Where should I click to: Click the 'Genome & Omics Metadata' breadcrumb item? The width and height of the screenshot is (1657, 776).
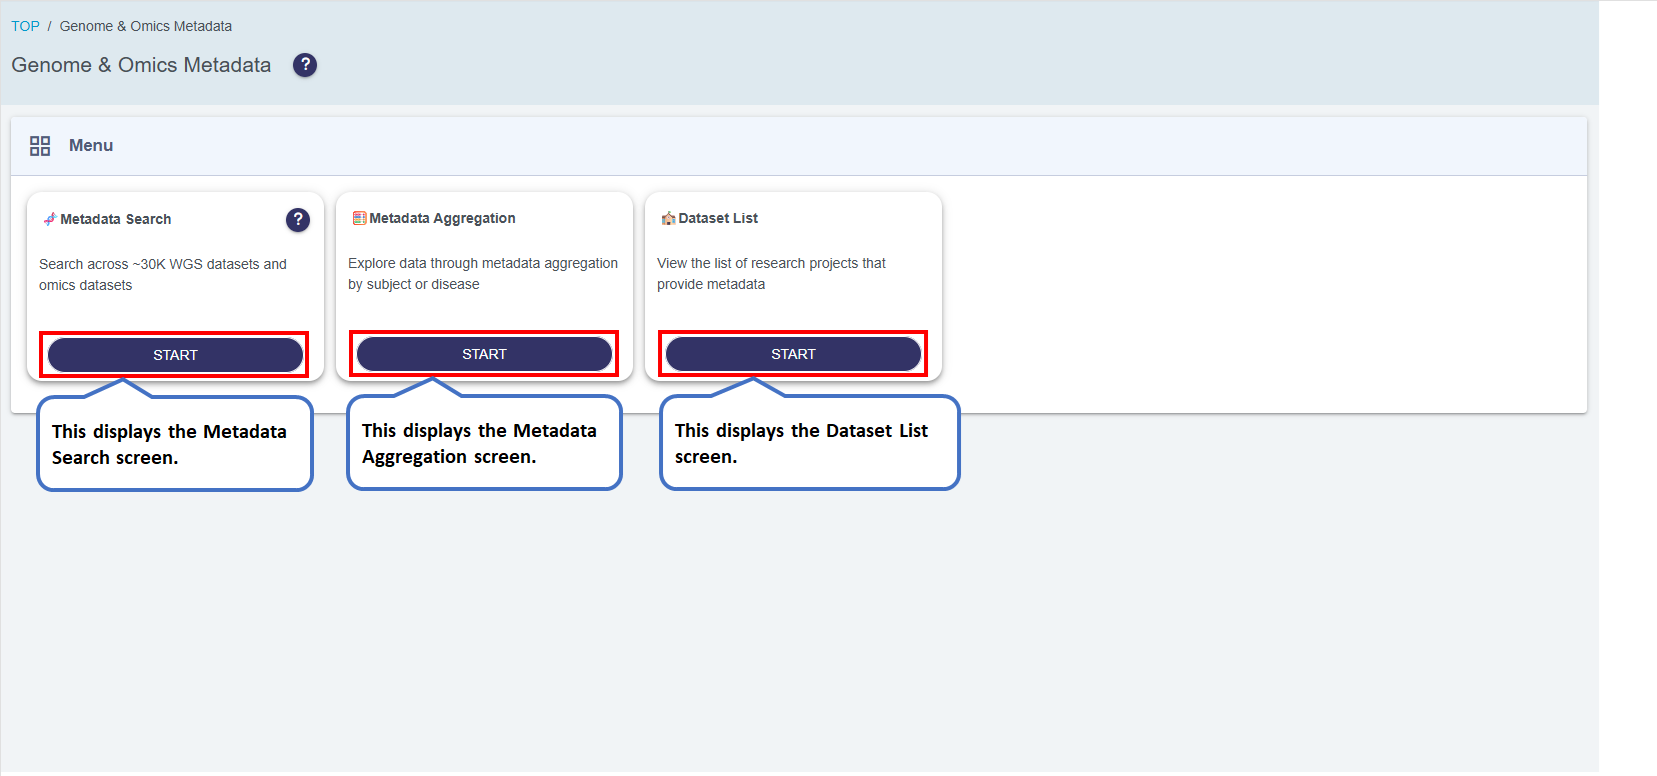point(146,26)
